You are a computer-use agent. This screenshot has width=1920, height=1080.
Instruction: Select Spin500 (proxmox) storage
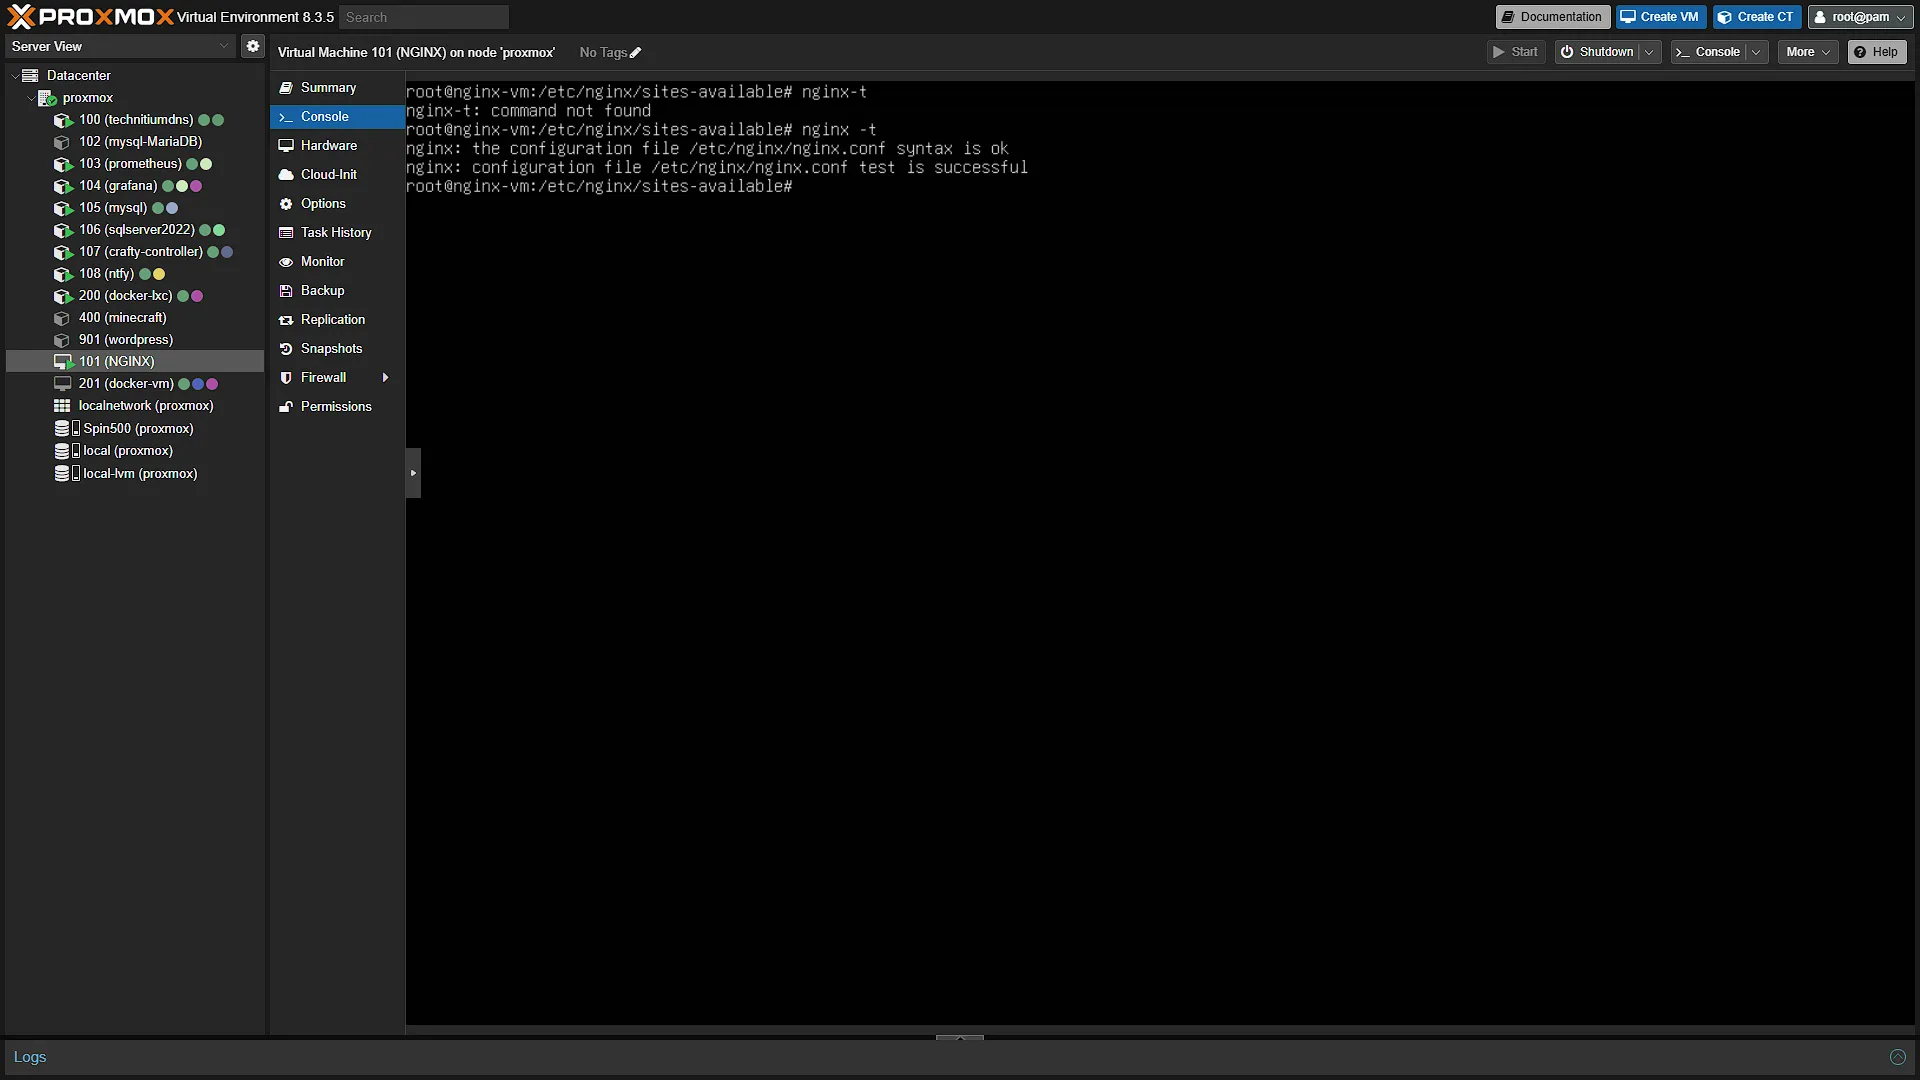135,429
